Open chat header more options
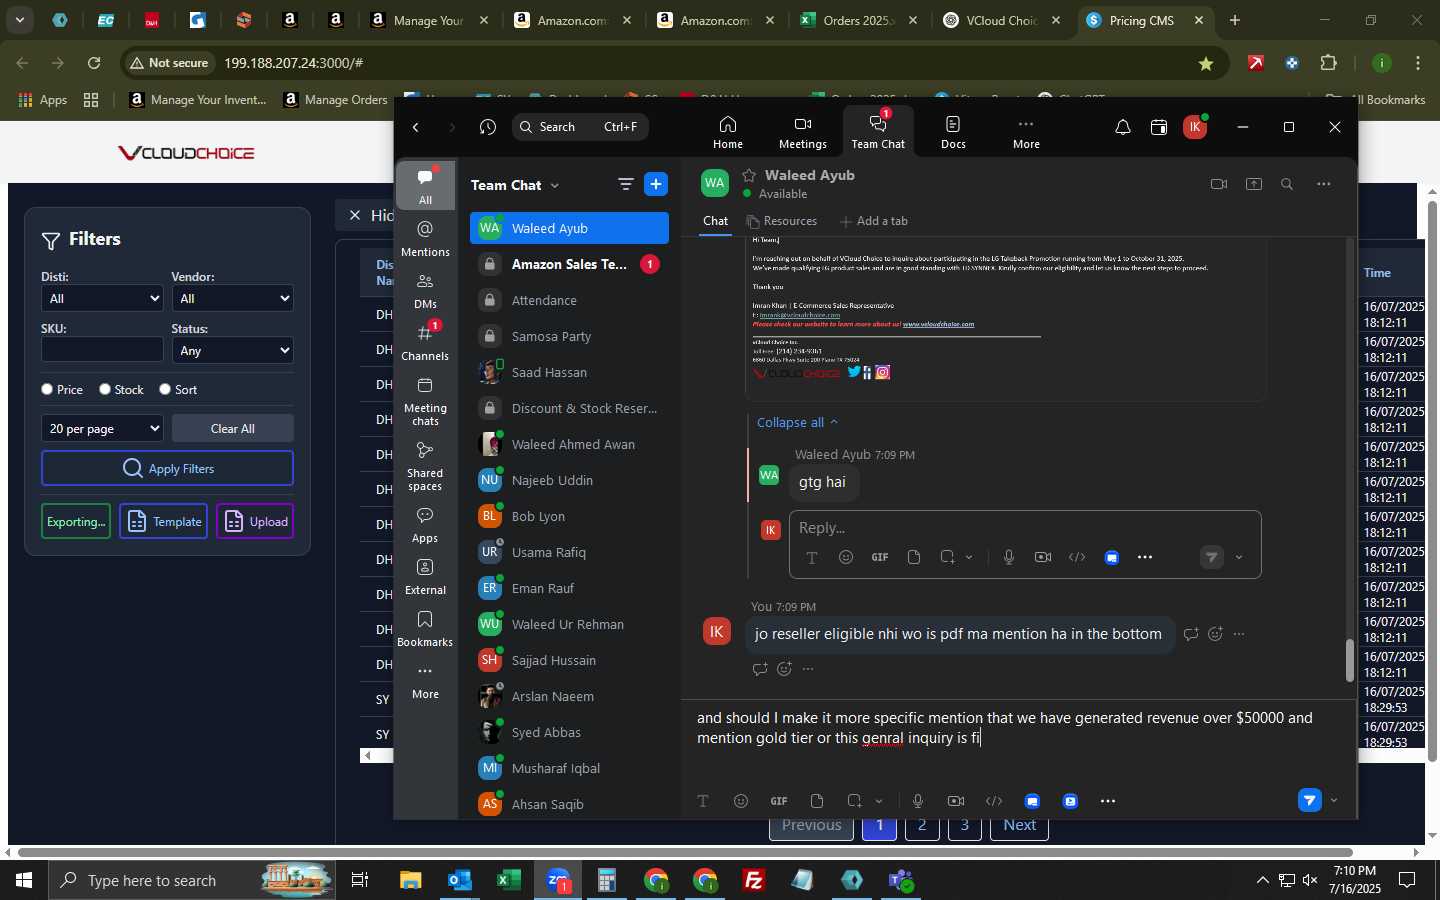 point(1324,184)
